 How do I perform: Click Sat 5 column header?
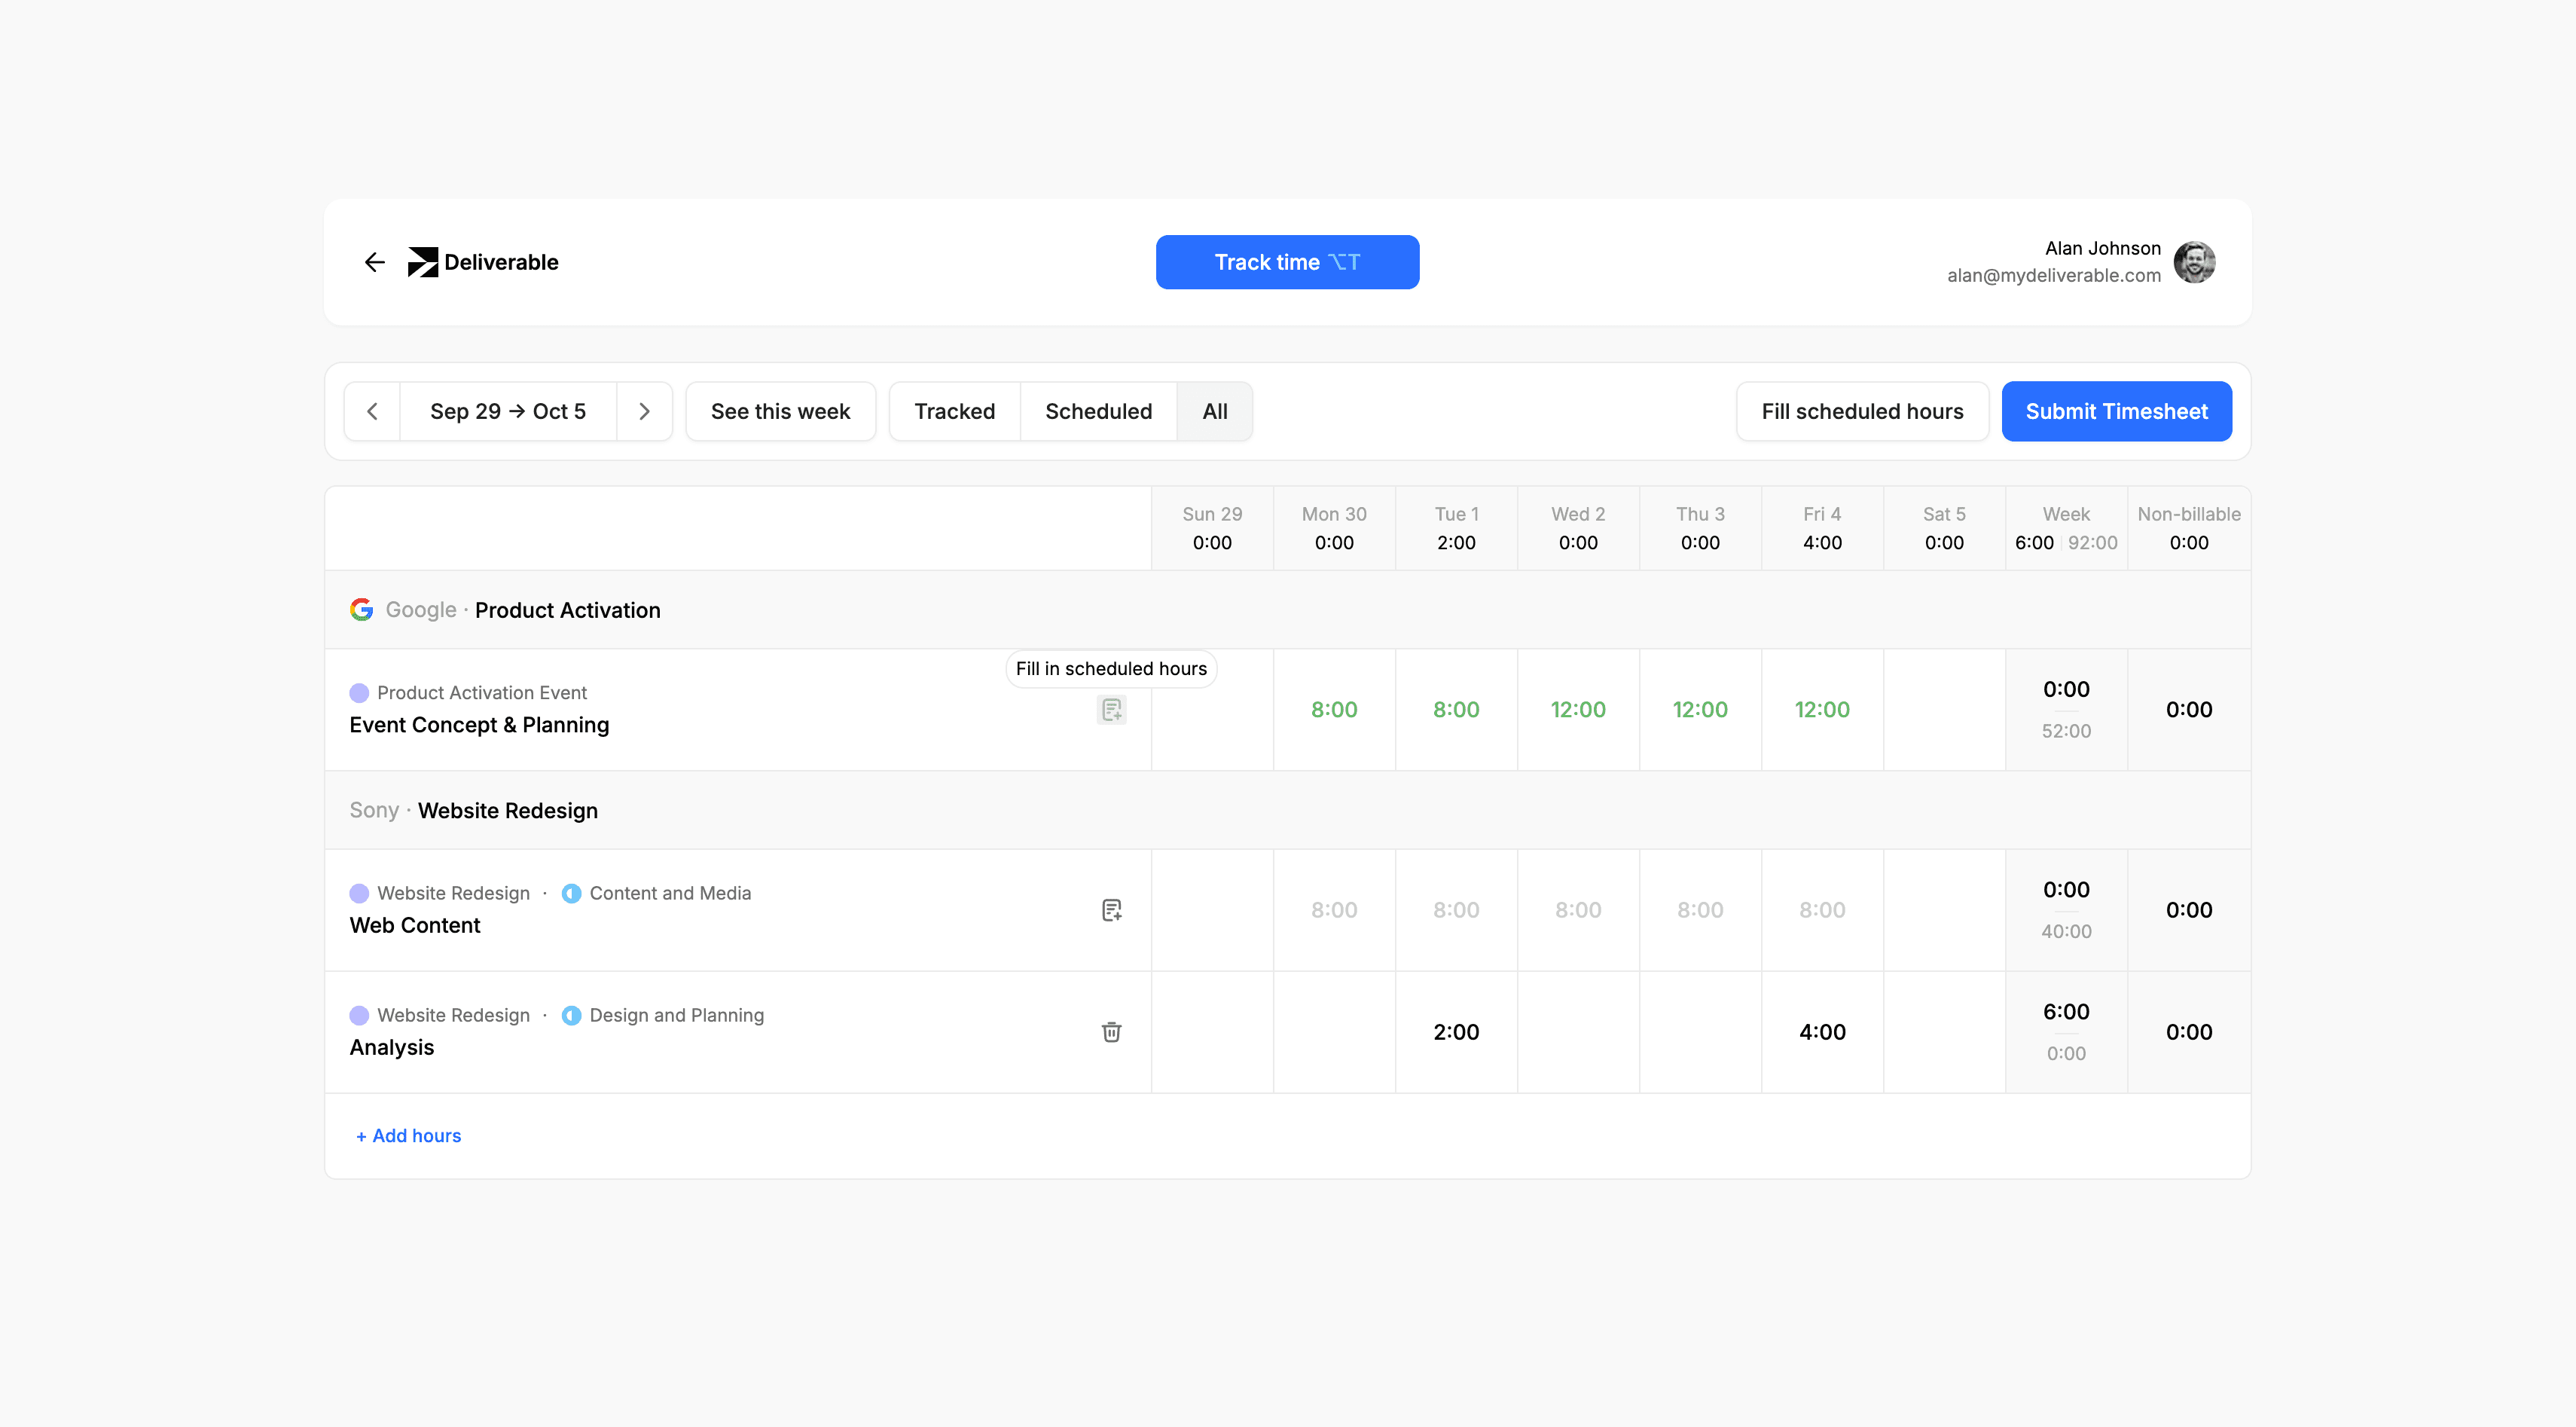pos(1944,528)
